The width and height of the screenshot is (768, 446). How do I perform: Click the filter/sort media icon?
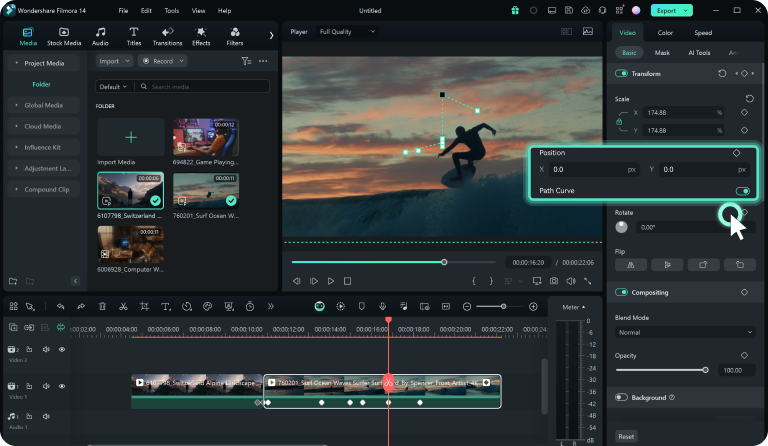point(246,61)
